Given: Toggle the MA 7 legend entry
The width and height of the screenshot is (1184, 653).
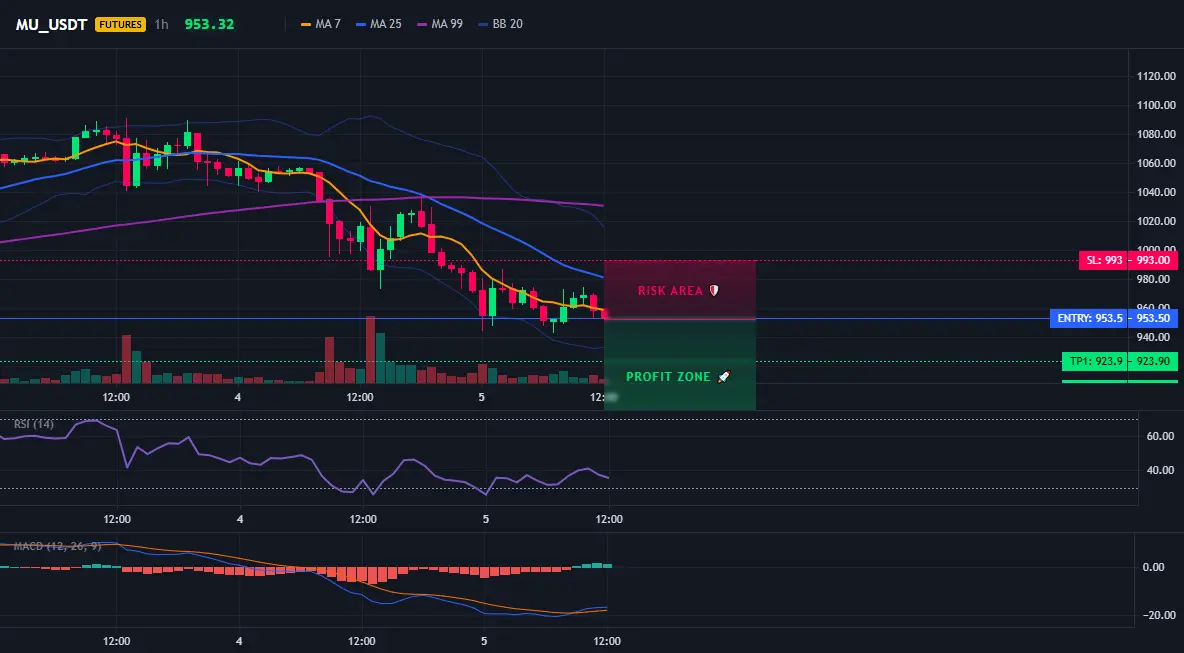Looking at the screenshot, I should coord(321,24).
